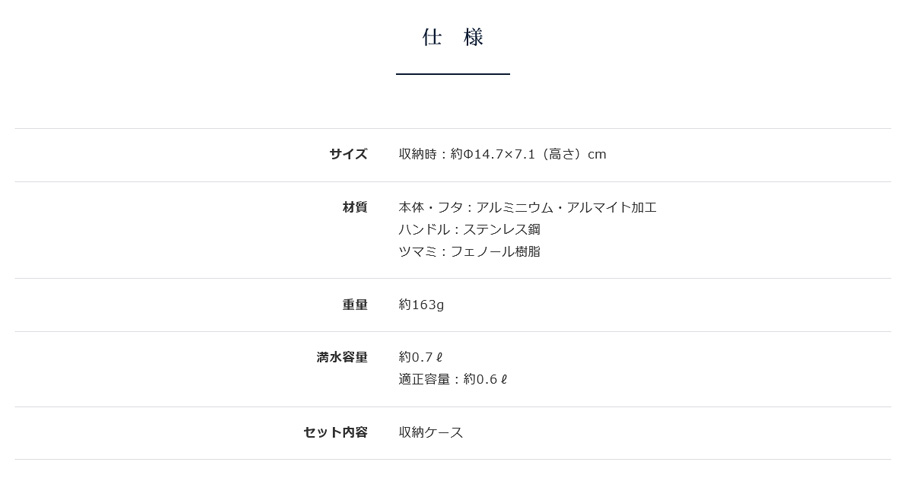Click the ハンドル：ステンレス鋼 line

[470, 230]
